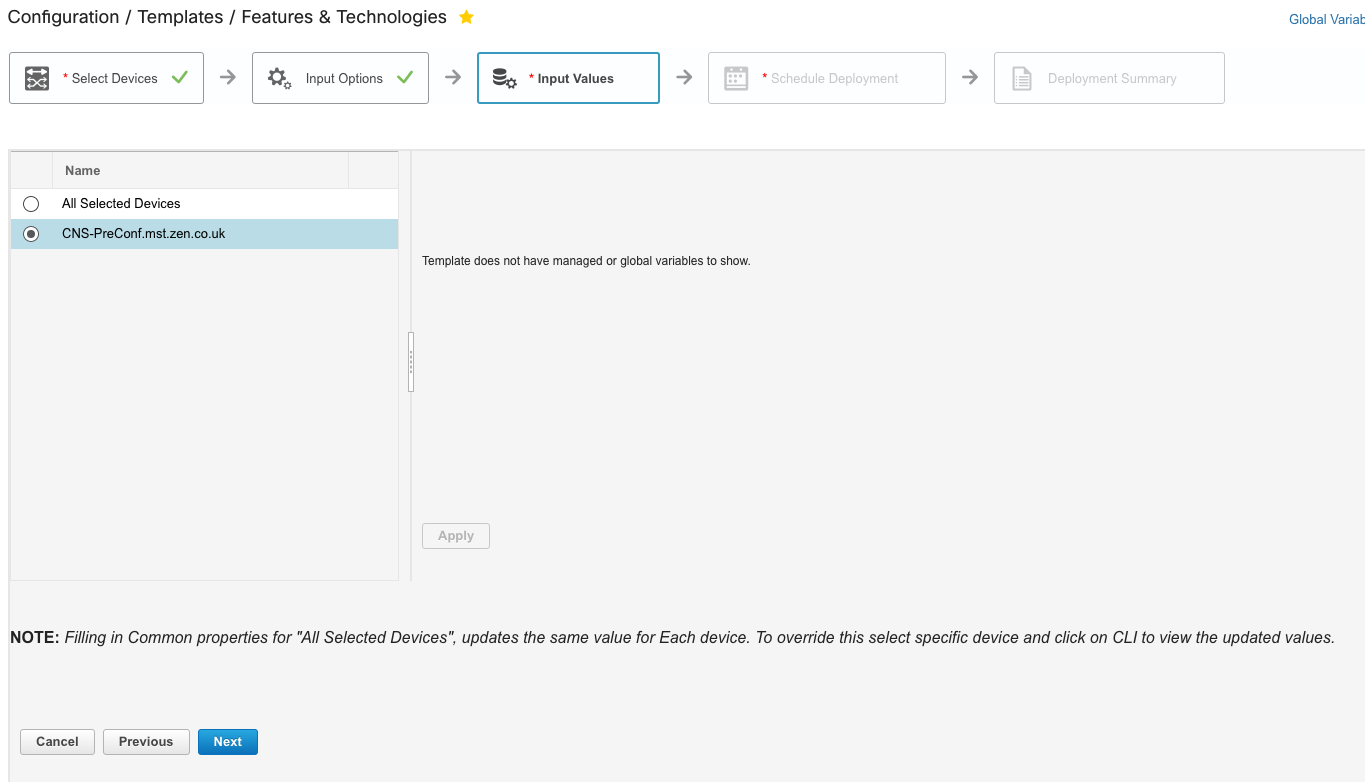Click the greyed-out Apply button
The image size is (1365, 782).
click(x=456, y=536)
